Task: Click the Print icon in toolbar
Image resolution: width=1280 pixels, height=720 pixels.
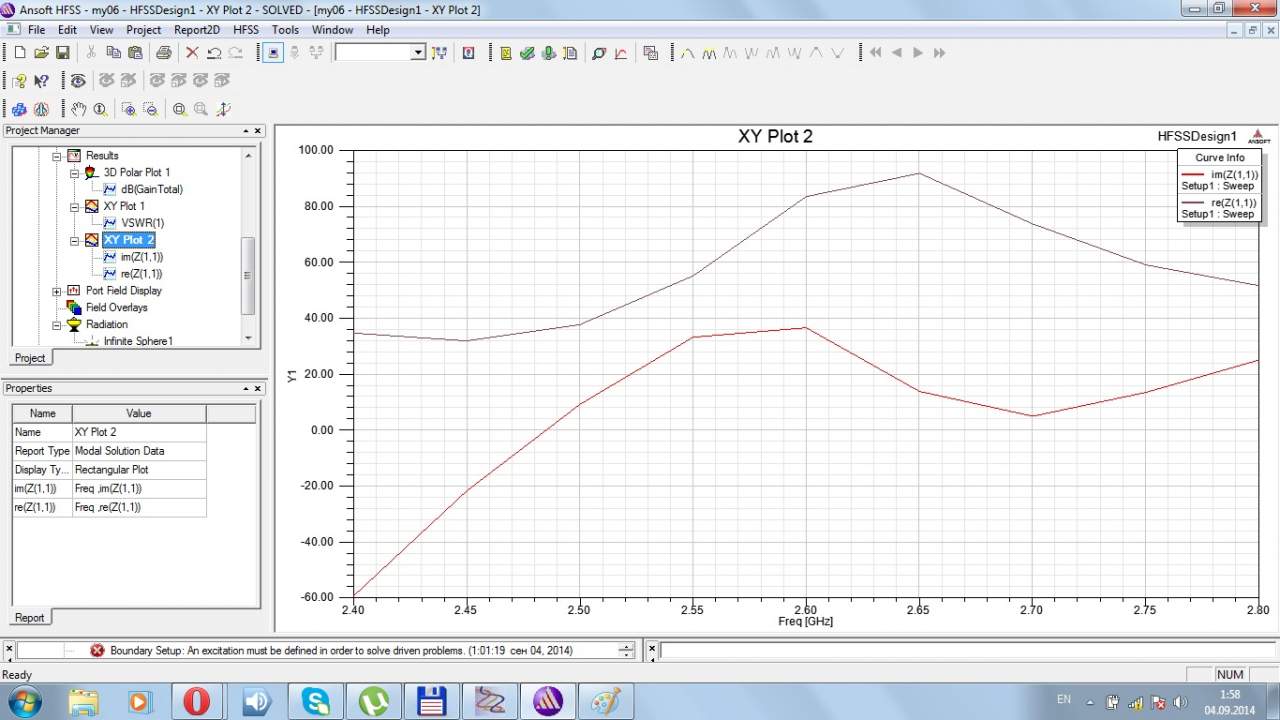Action: coord(163,53)
